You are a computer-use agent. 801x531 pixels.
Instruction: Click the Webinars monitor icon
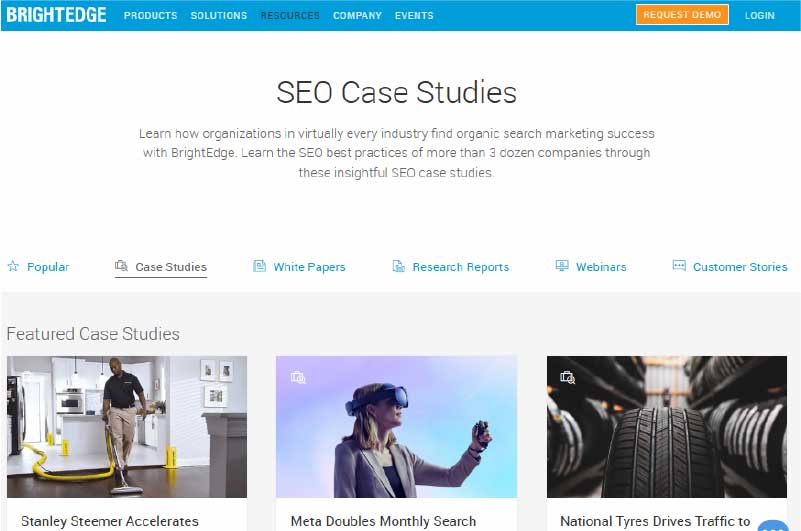562,266
